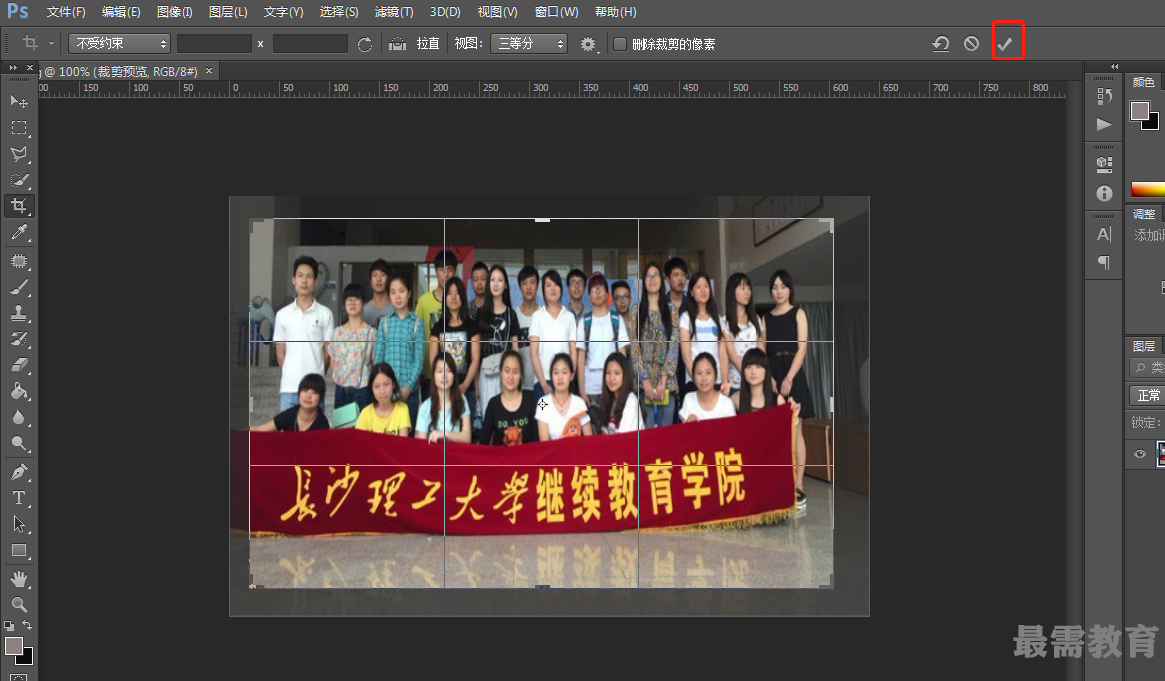Open the 不受约束 aspect ratio dropdown
1165x681 pixels.
tap(119, 44)
